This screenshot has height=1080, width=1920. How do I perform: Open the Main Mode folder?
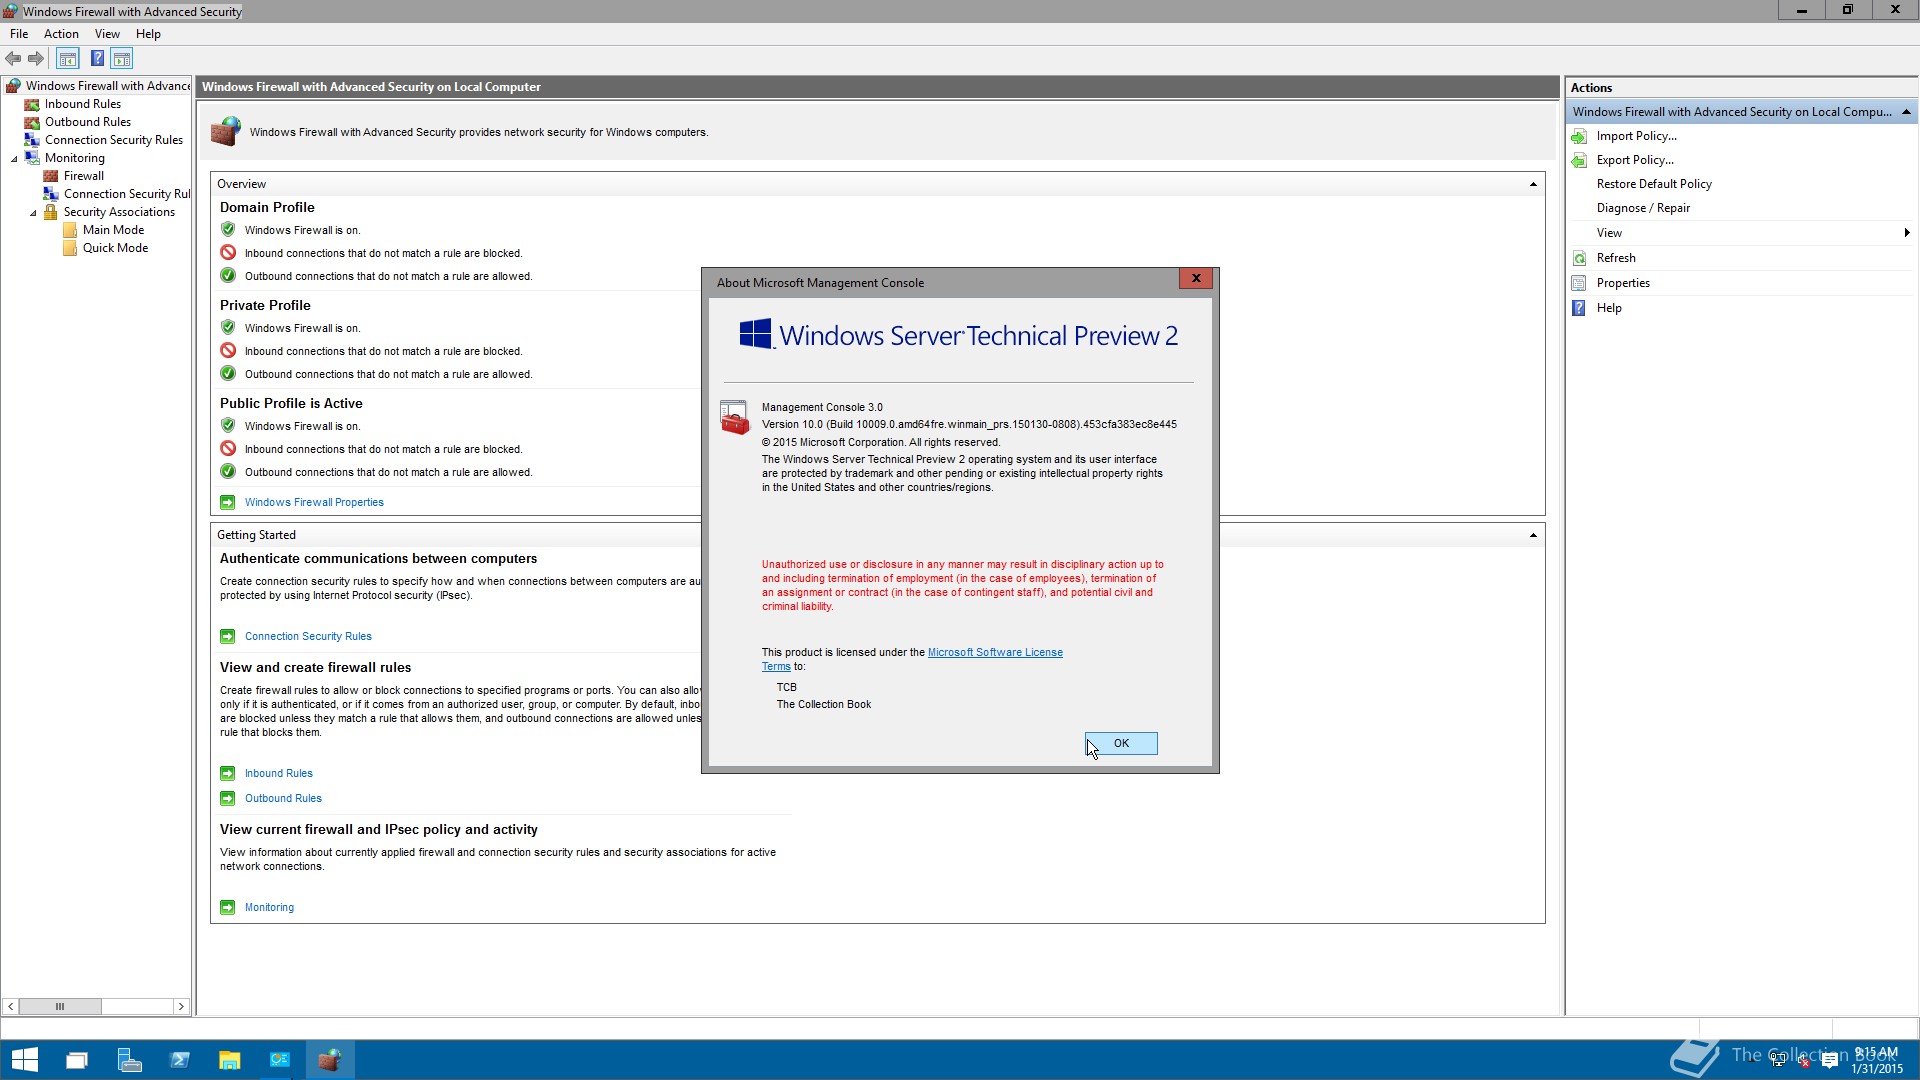[113, 230]
